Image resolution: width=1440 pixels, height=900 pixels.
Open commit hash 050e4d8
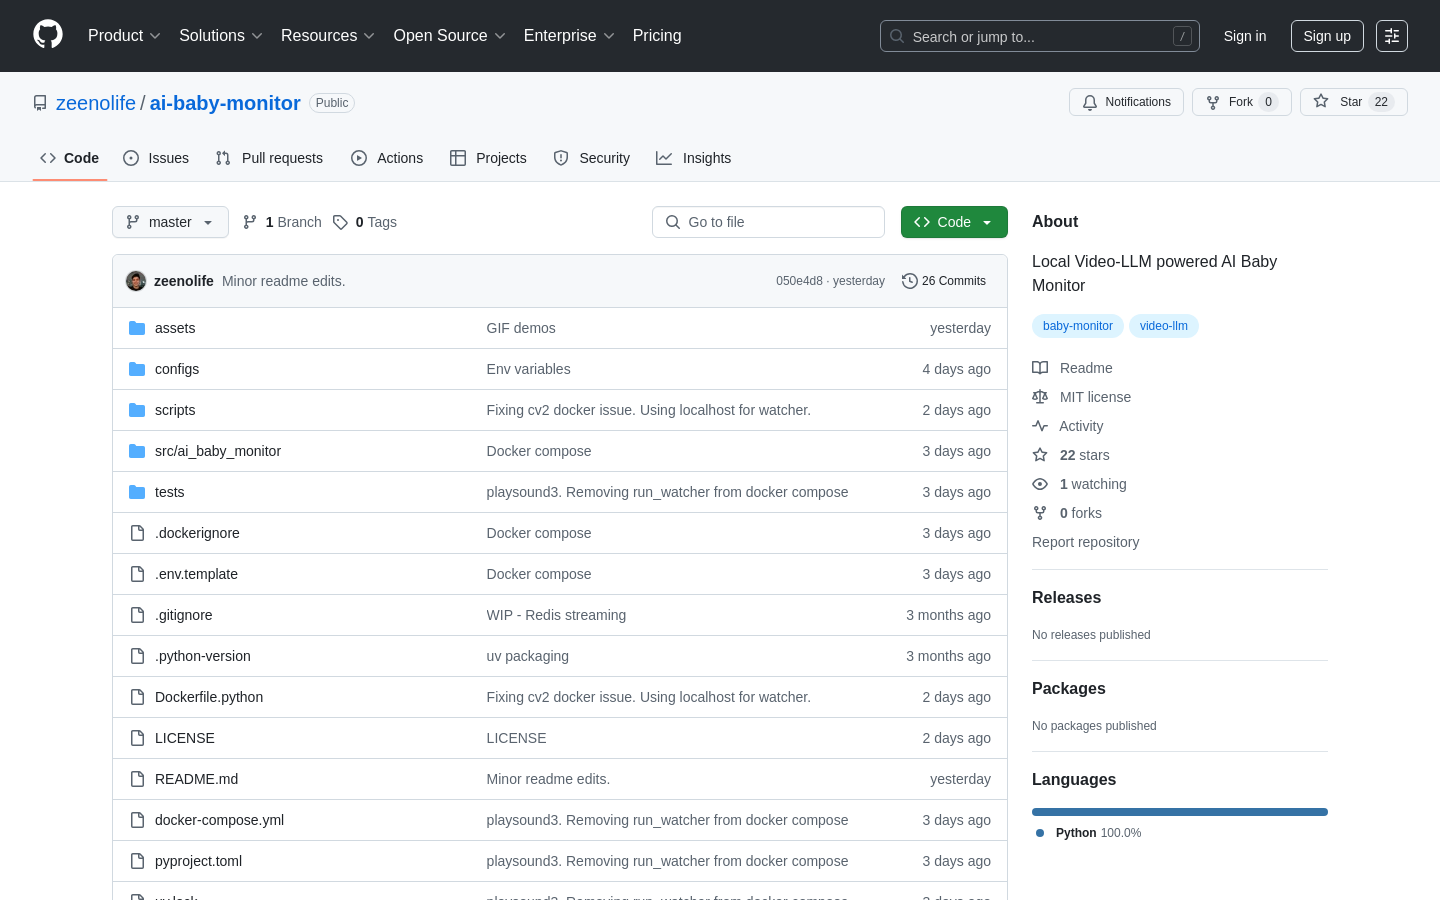click(x=799, y=281)
